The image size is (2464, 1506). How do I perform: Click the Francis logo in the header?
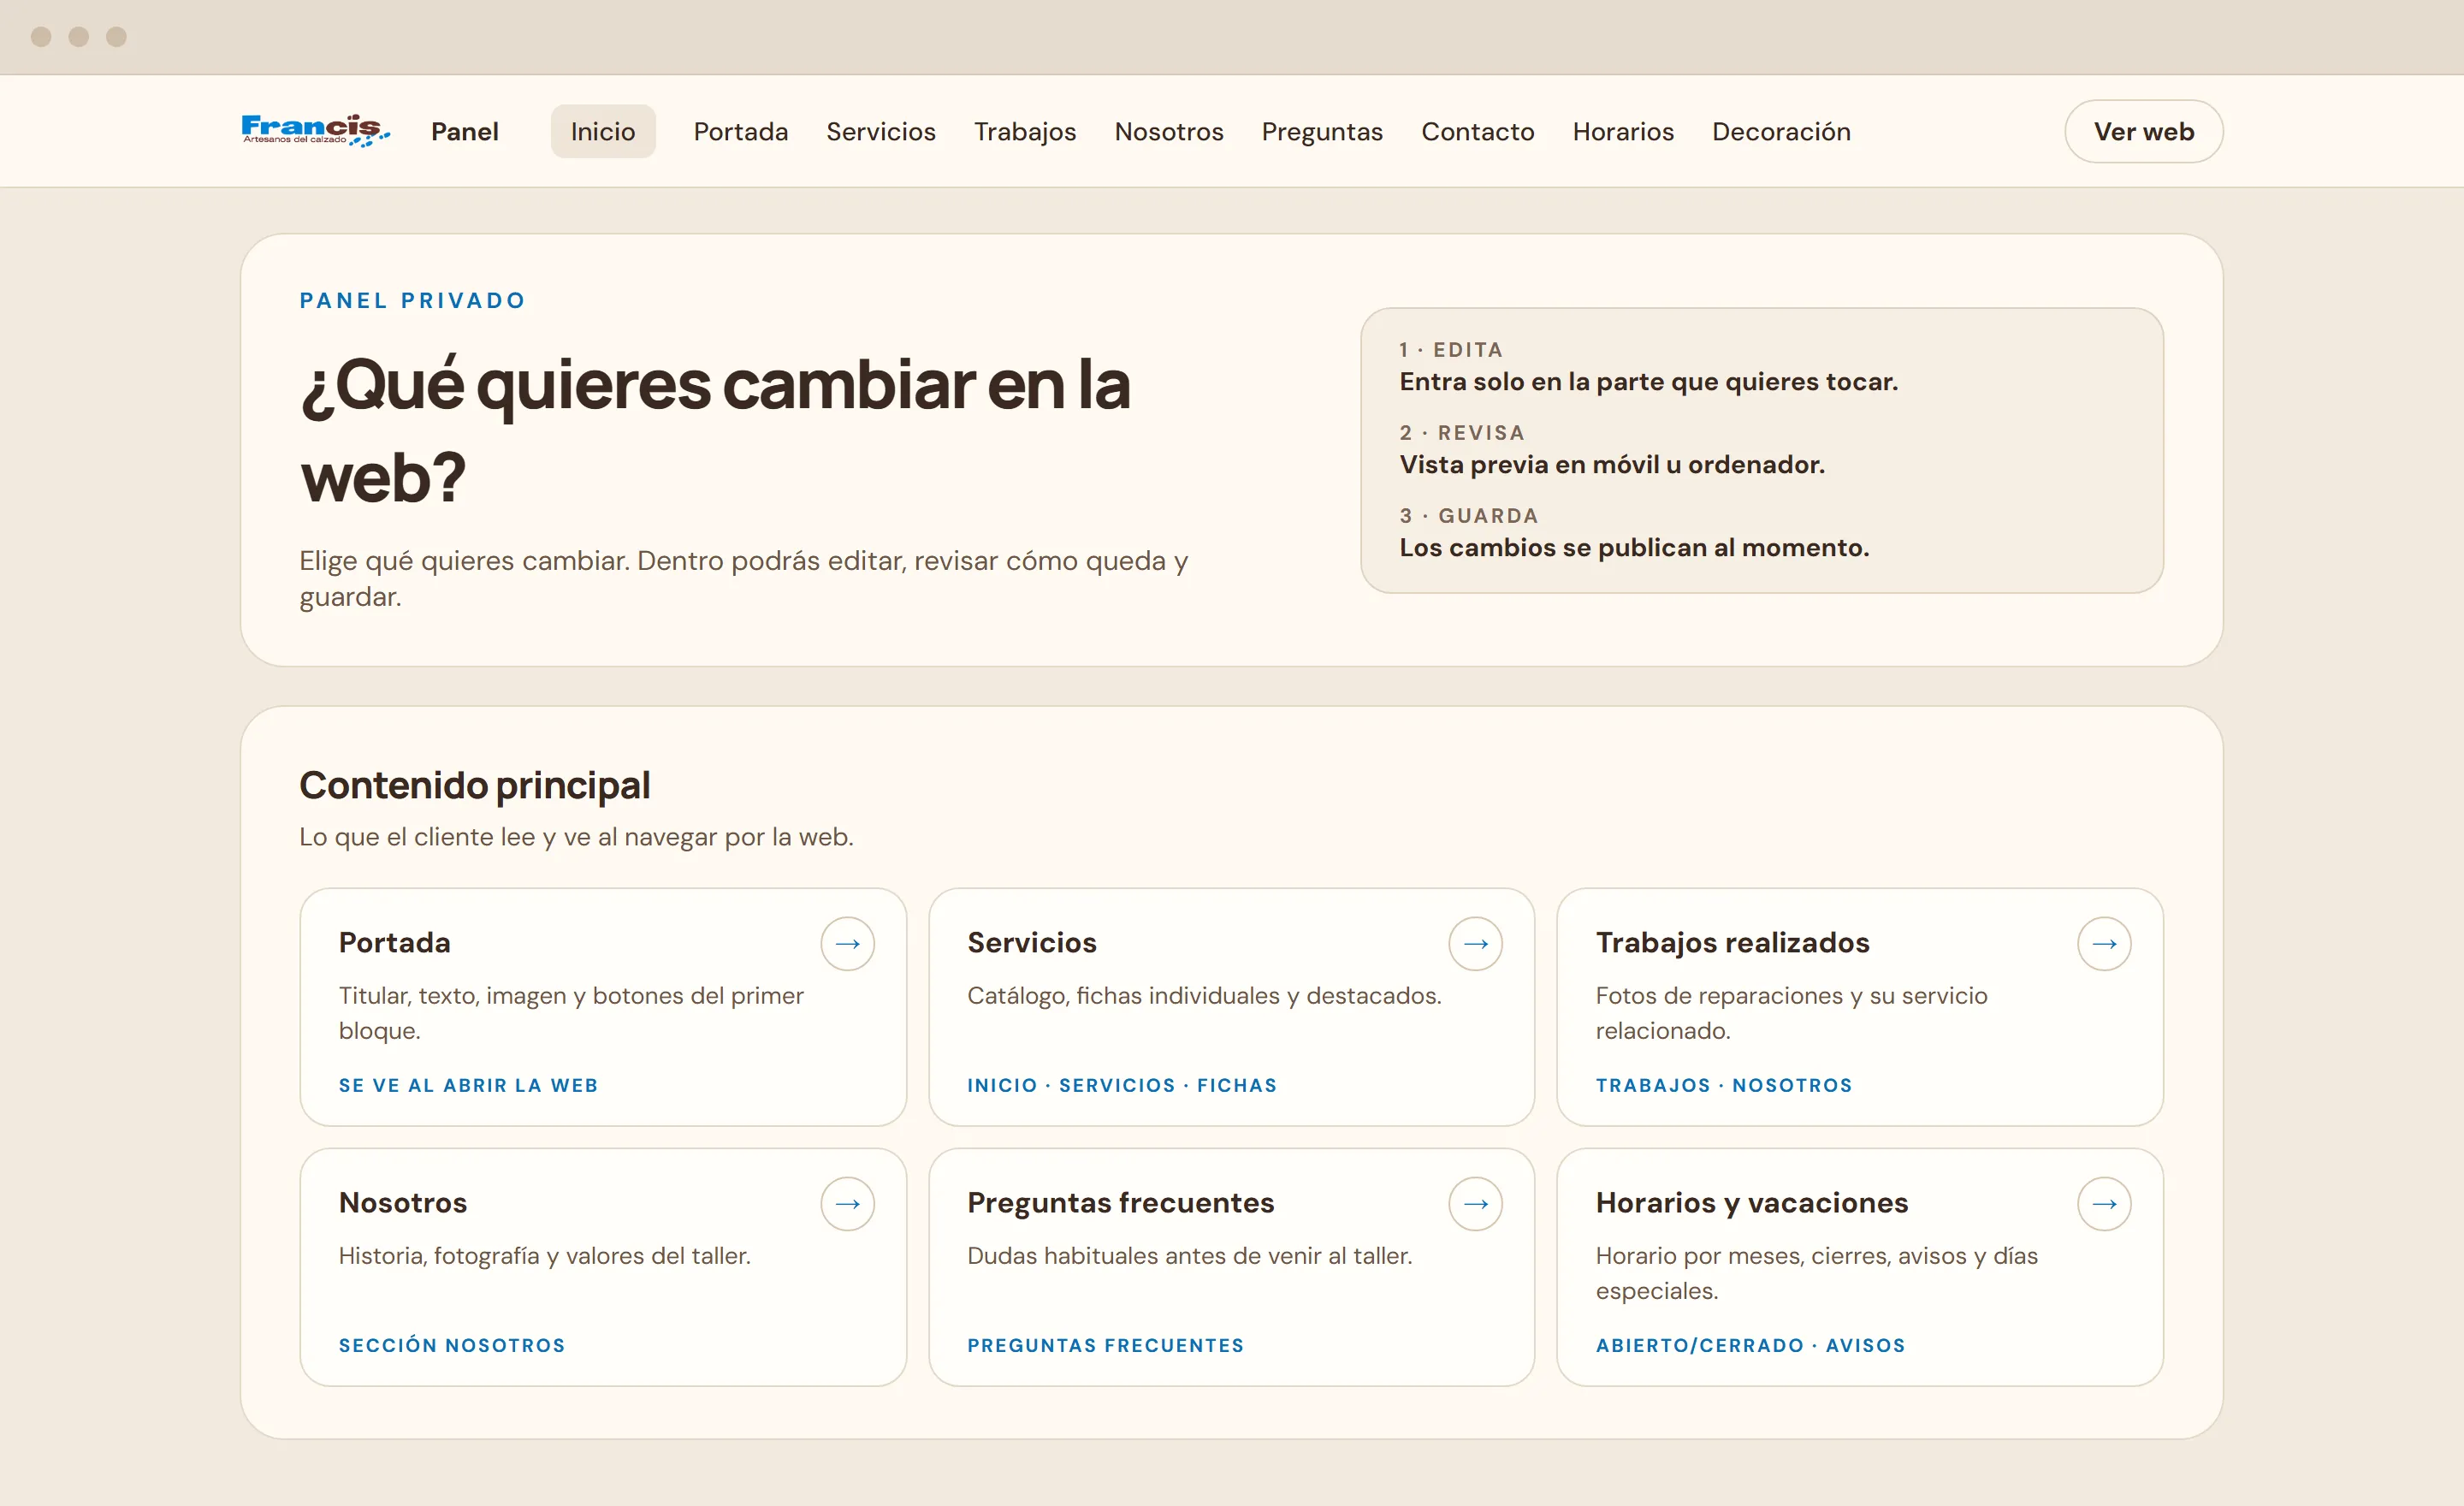315,131
